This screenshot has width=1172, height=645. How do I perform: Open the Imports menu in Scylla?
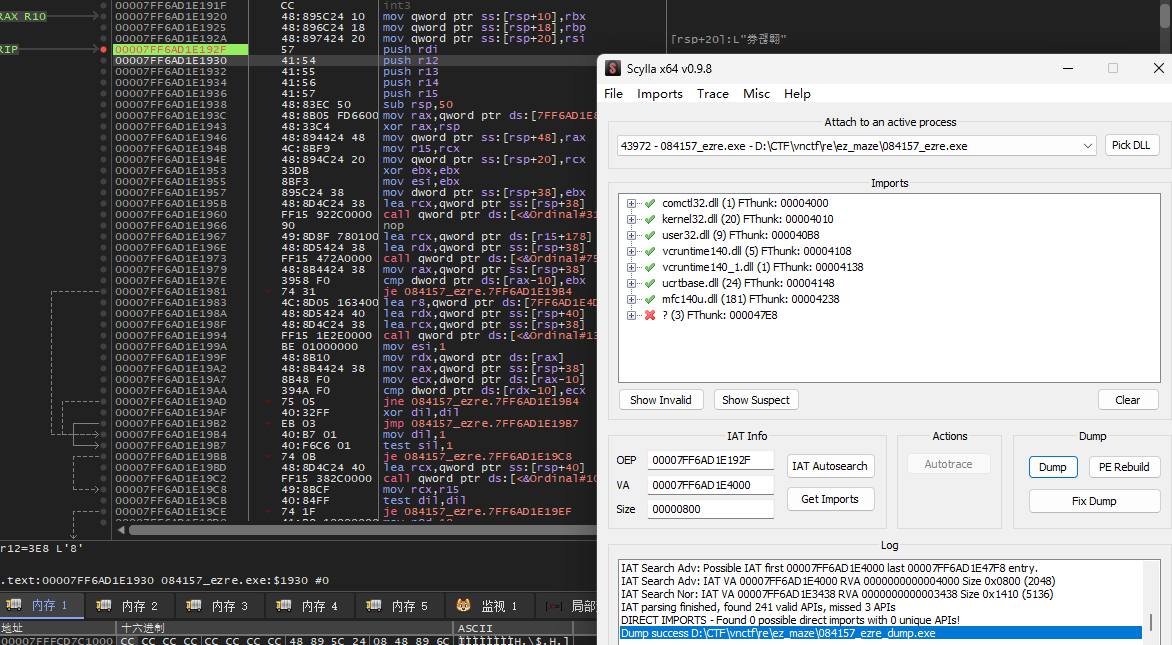pyautogui.click(x=659, y=93)
